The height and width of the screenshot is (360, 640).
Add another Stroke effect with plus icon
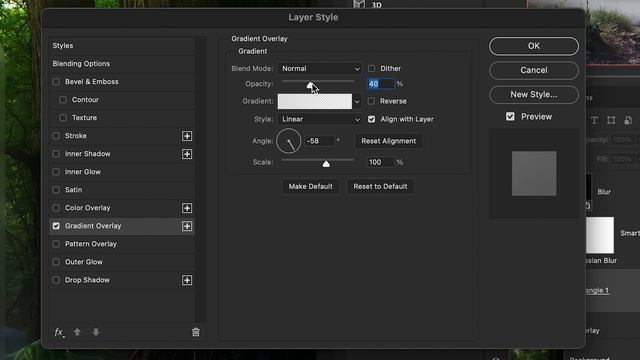[187, 136]
